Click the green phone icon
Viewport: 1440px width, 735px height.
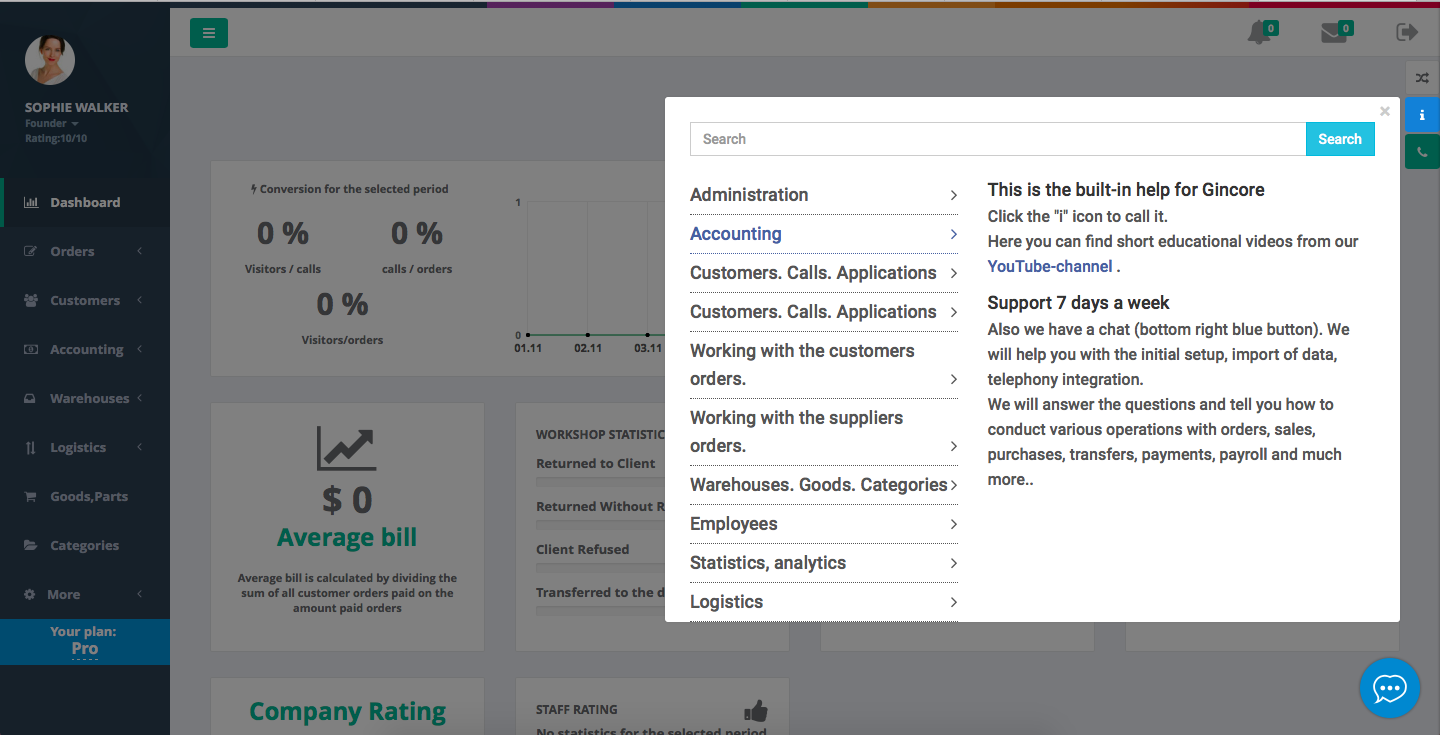(x=1422, y=152)
